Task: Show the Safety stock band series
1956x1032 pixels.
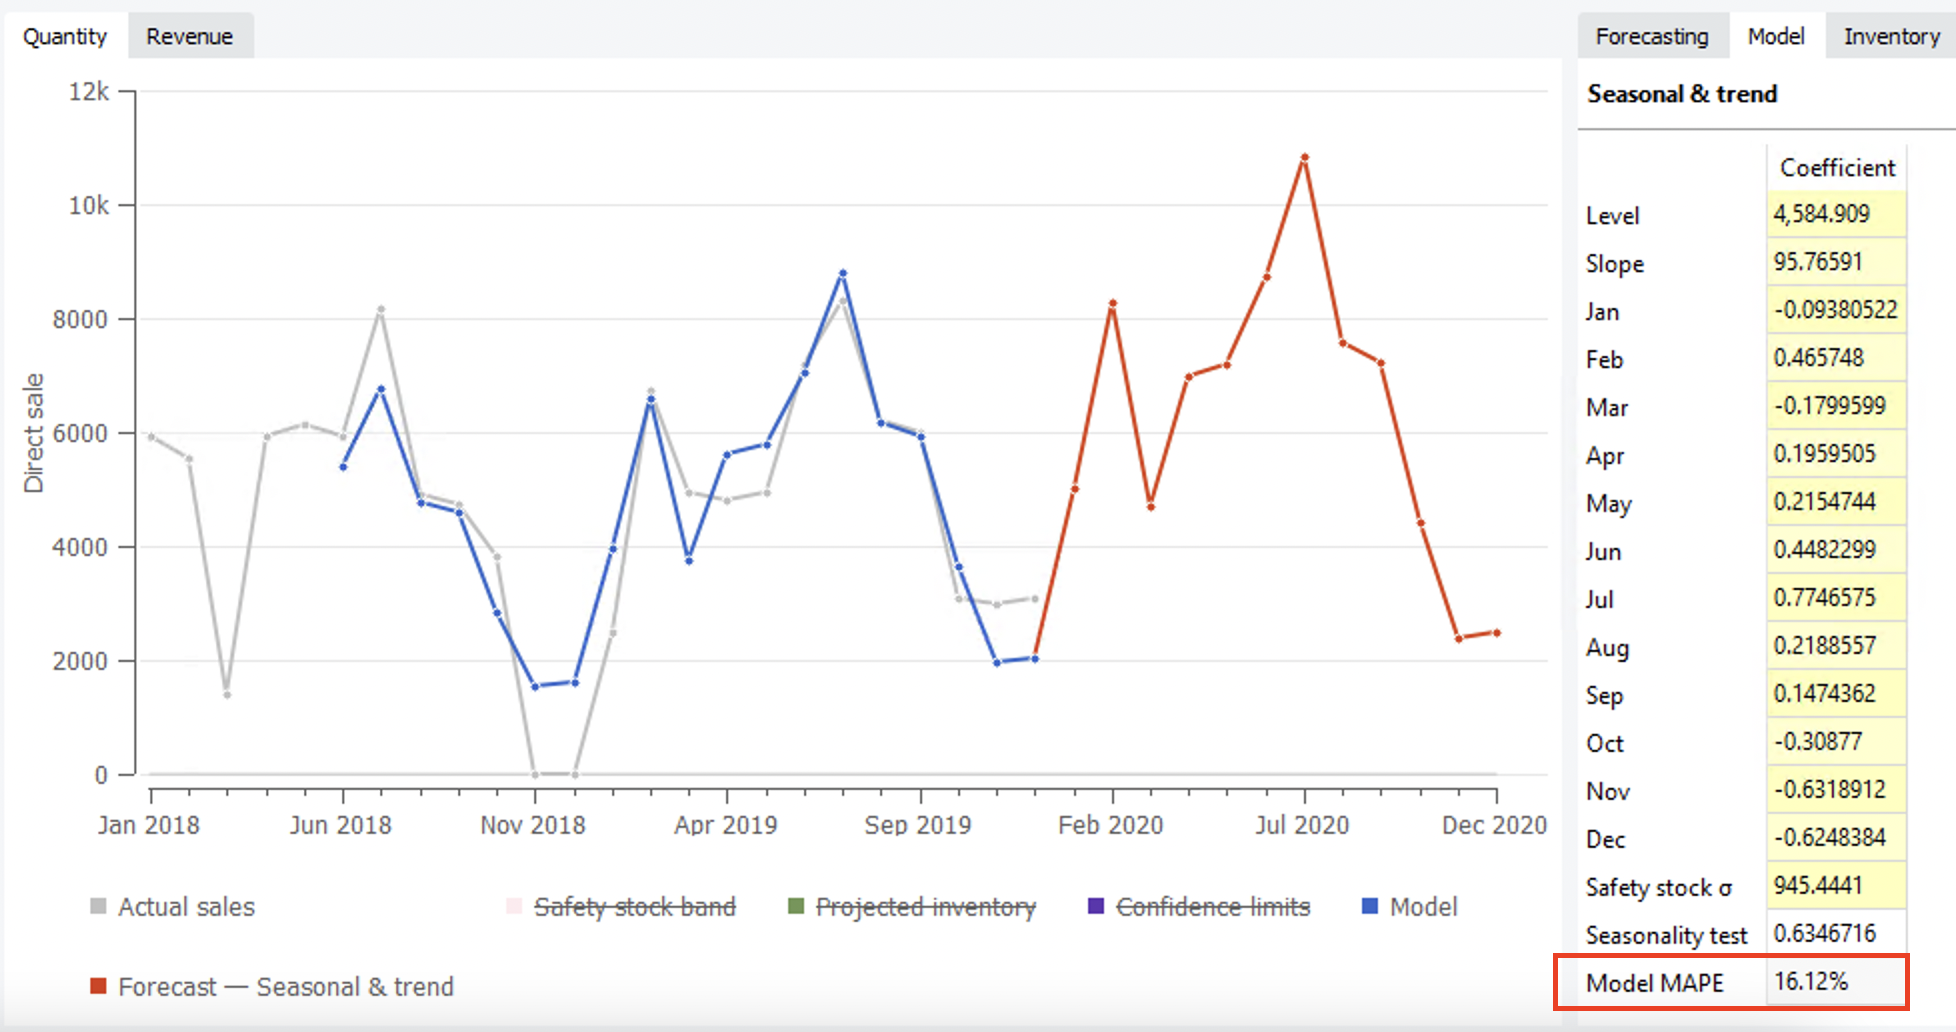Action: pos(634,907)
